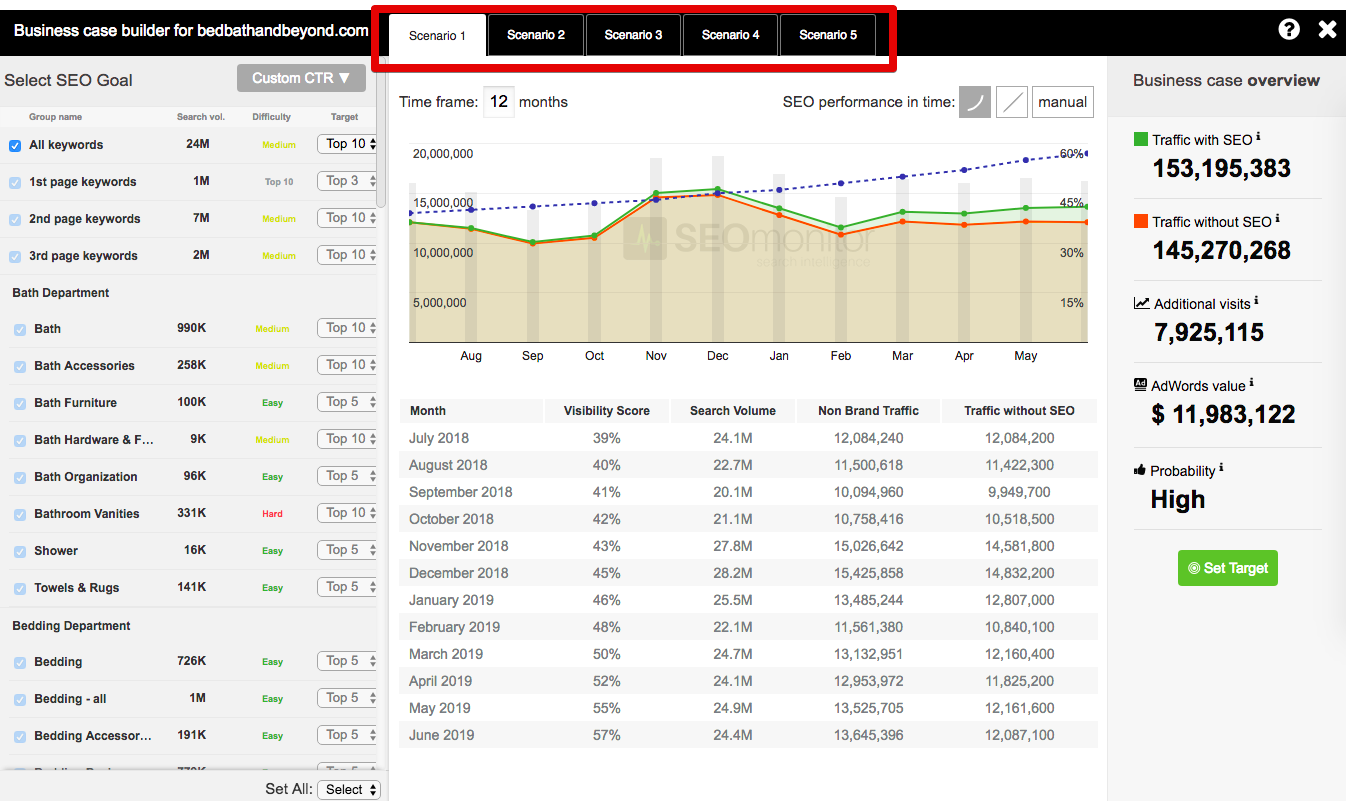1346x801 pixels.
Task: Click the Probability thumbs-up icon
Action: tap(1140, 470)
